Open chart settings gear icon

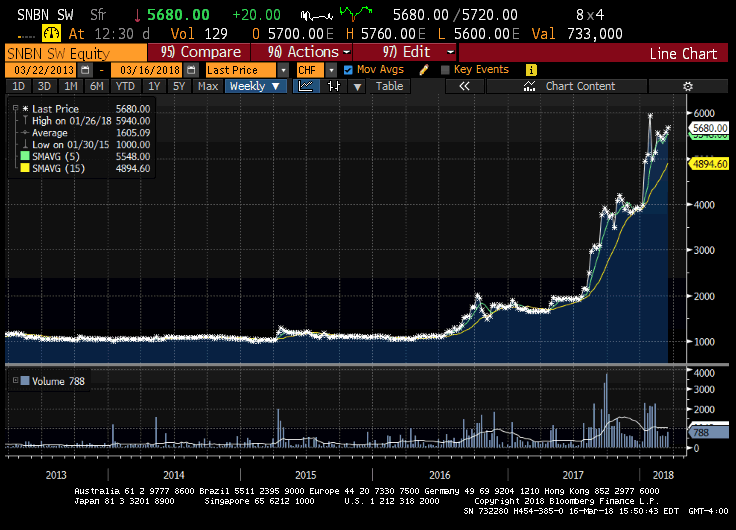tap(688, 86)
